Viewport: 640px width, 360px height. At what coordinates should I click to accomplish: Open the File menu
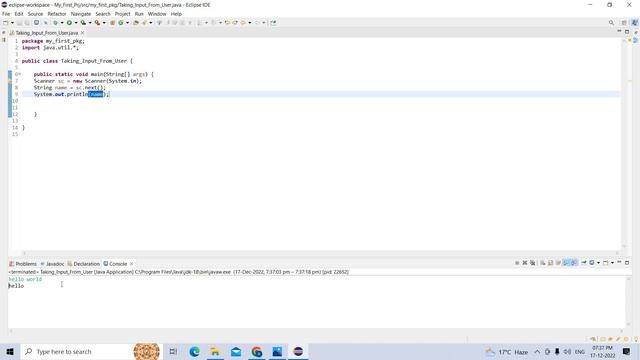(x=6, y=14)
